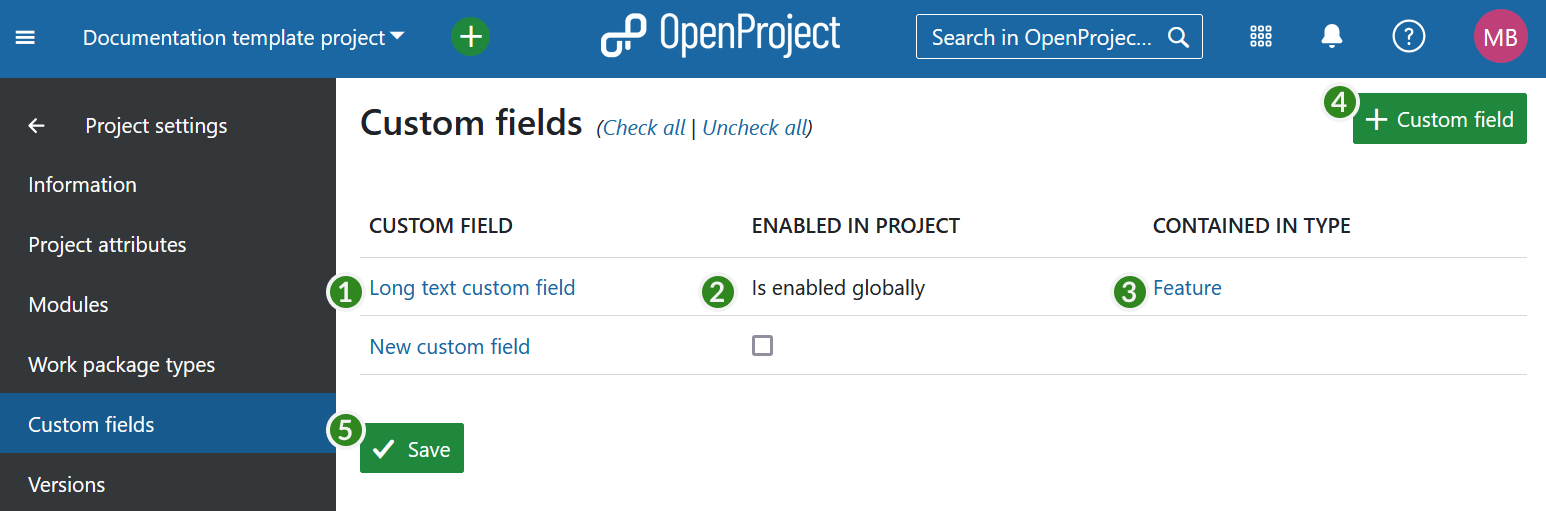This screenshot has width=1546, height=511.
Task: Open the help question mark icon
Action: point(1408,38)
